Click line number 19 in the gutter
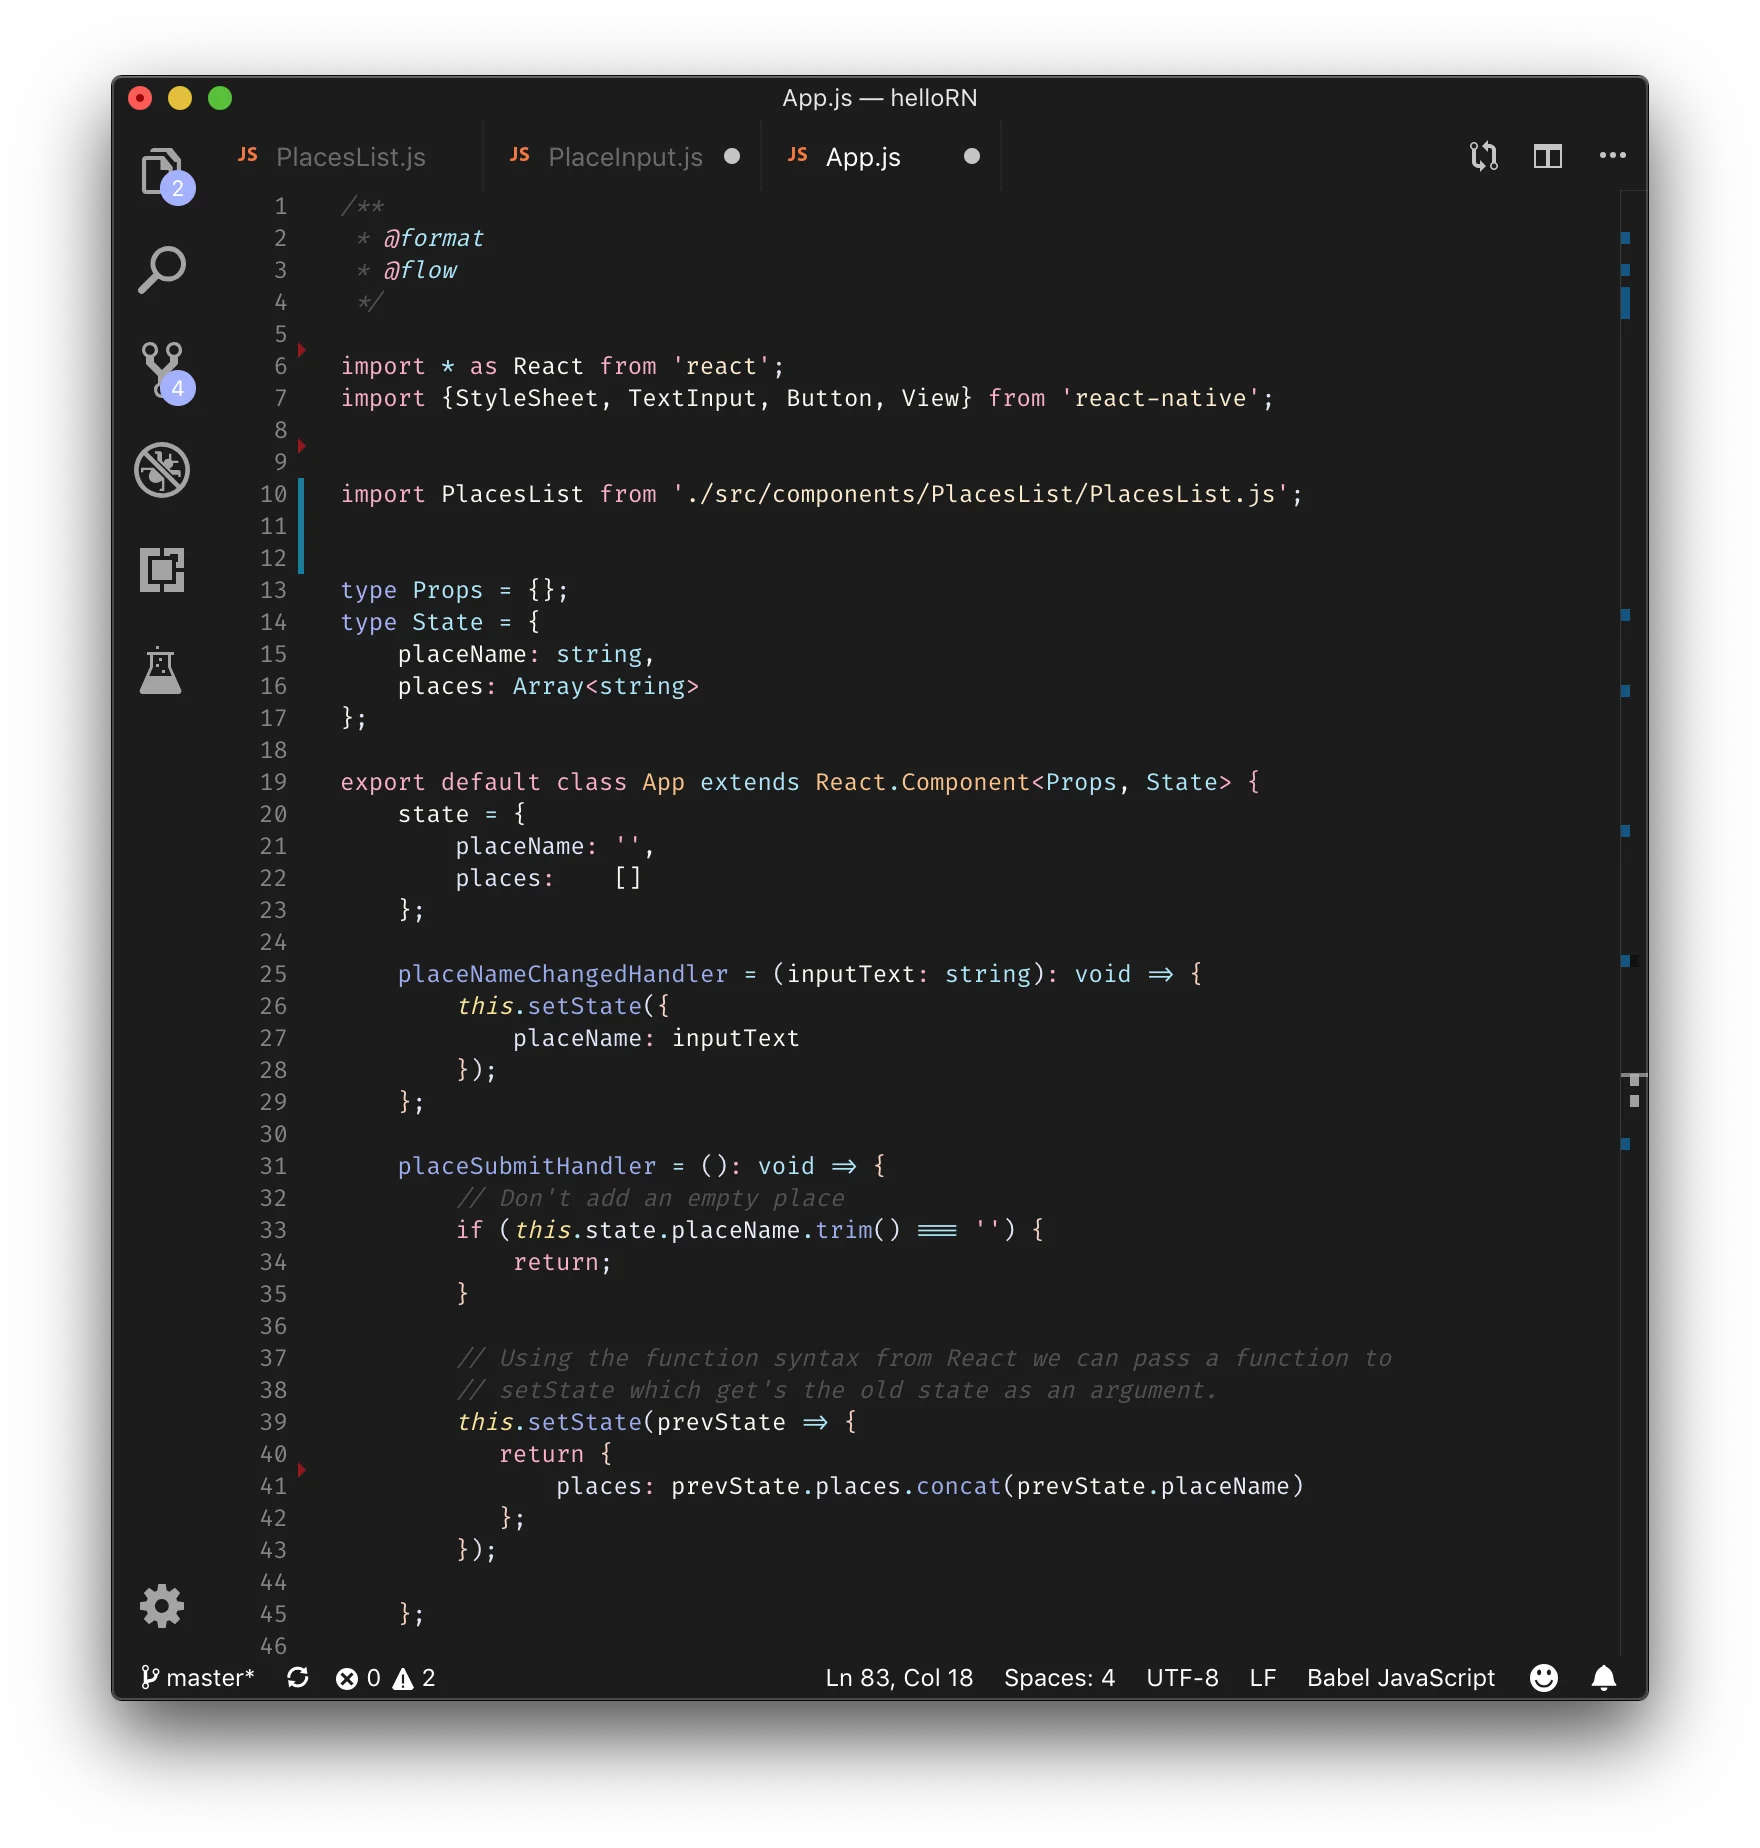The image size is (1760, 1848). 273,782
